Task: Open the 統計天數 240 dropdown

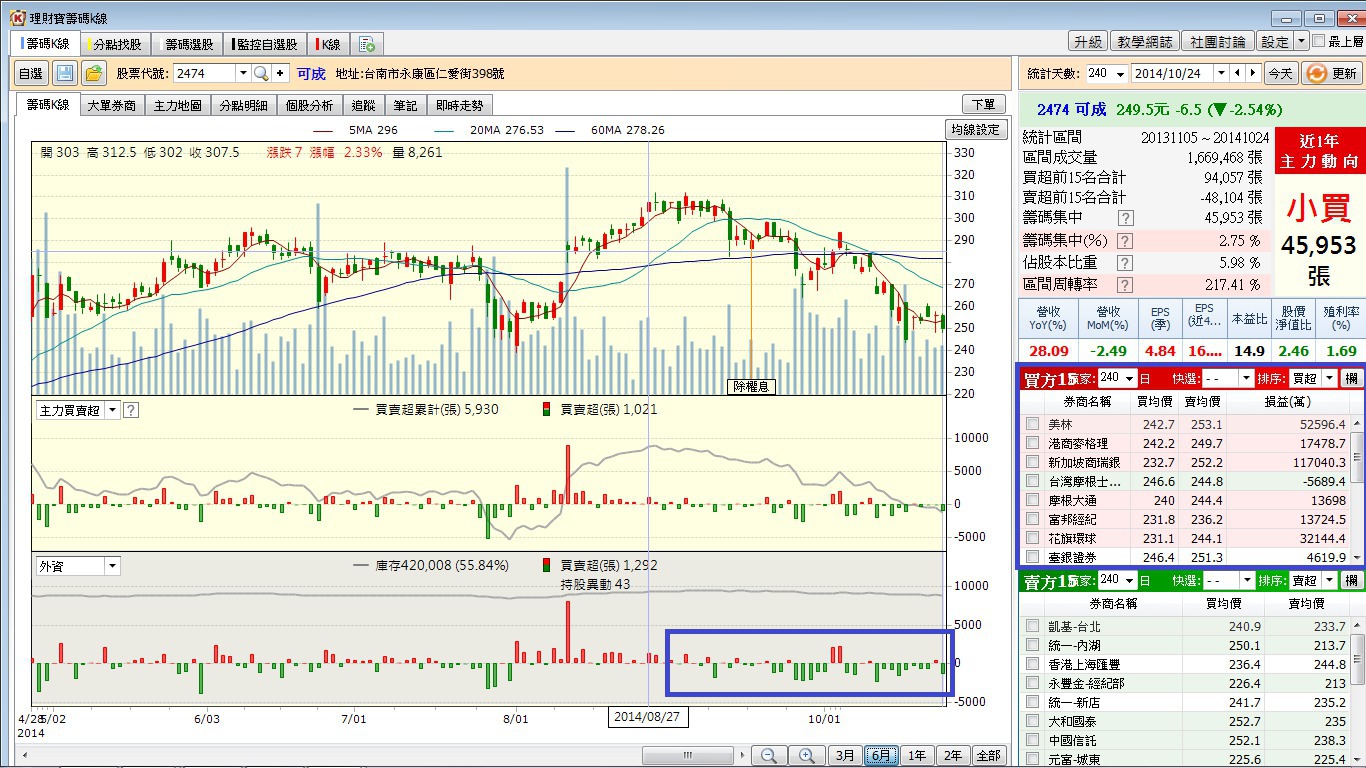Action: click(x=1120, y=73)
